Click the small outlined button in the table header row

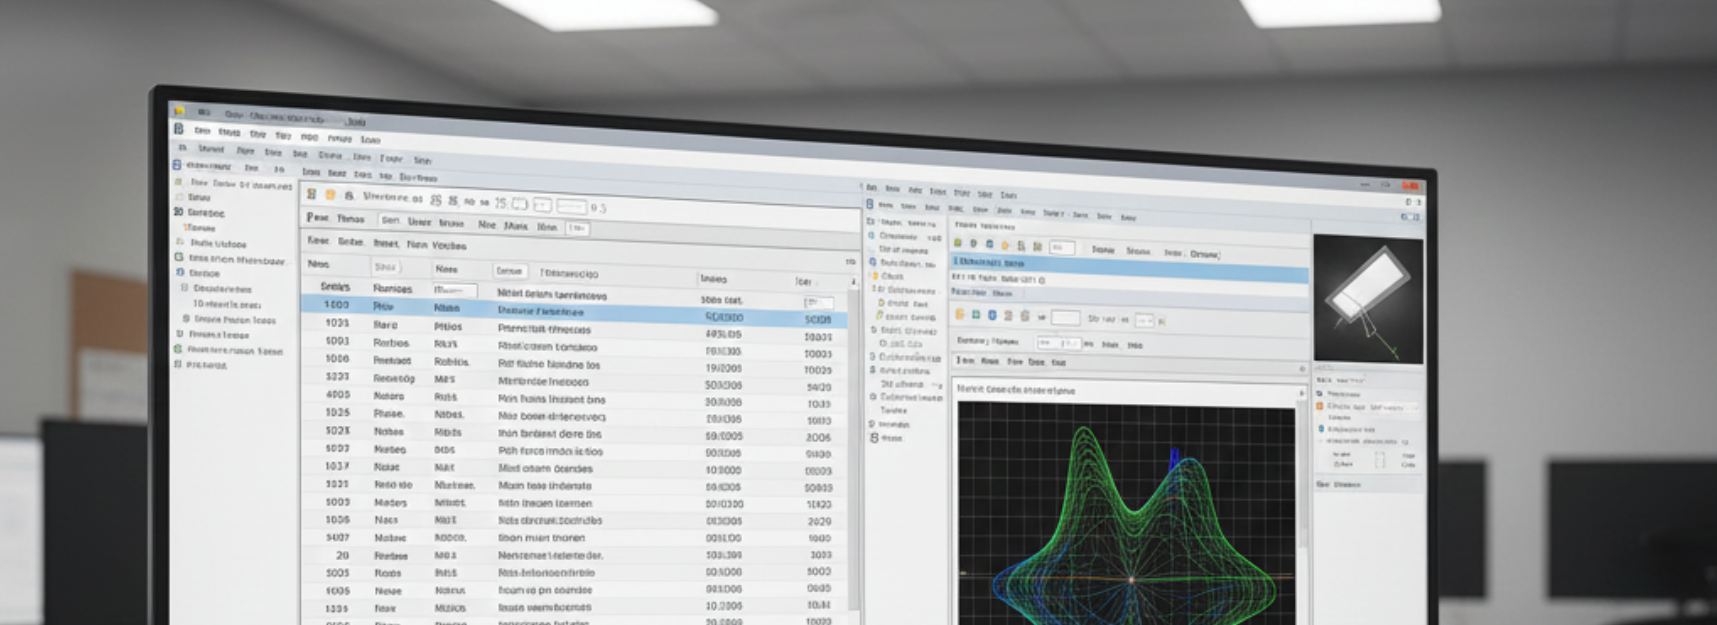pos(509,271)
